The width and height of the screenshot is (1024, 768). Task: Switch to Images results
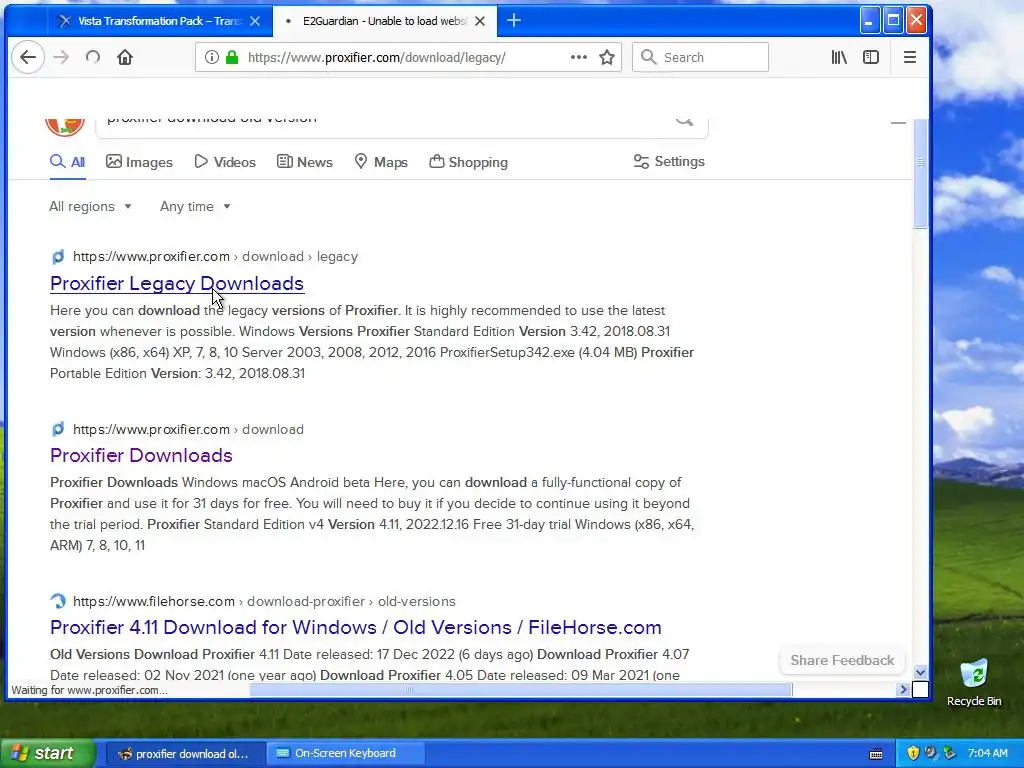coord(139,162)
